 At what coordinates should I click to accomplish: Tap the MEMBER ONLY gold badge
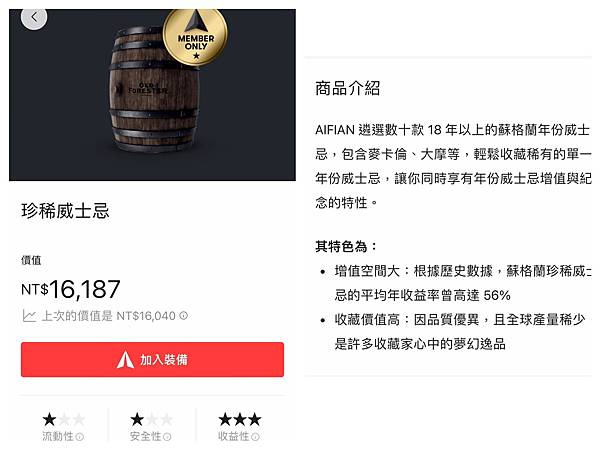point(195,37)
